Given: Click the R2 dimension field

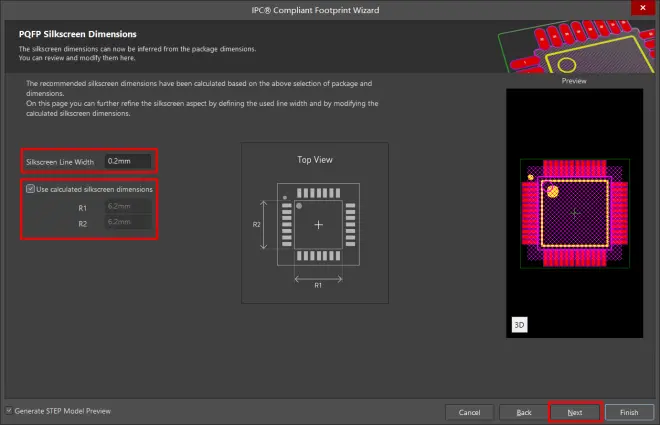Looking at the screenshot, I should 128,222.
